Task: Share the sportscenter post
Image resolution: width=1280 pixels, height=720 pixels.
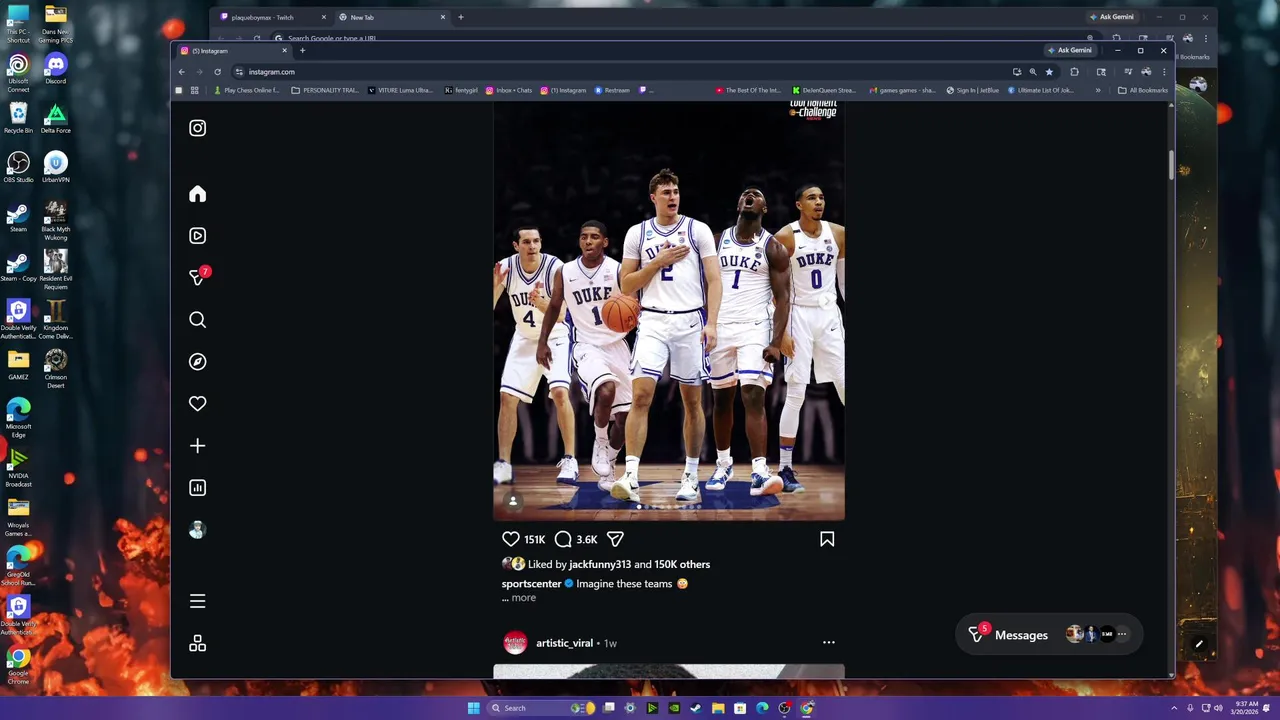Action: (615, 539)
